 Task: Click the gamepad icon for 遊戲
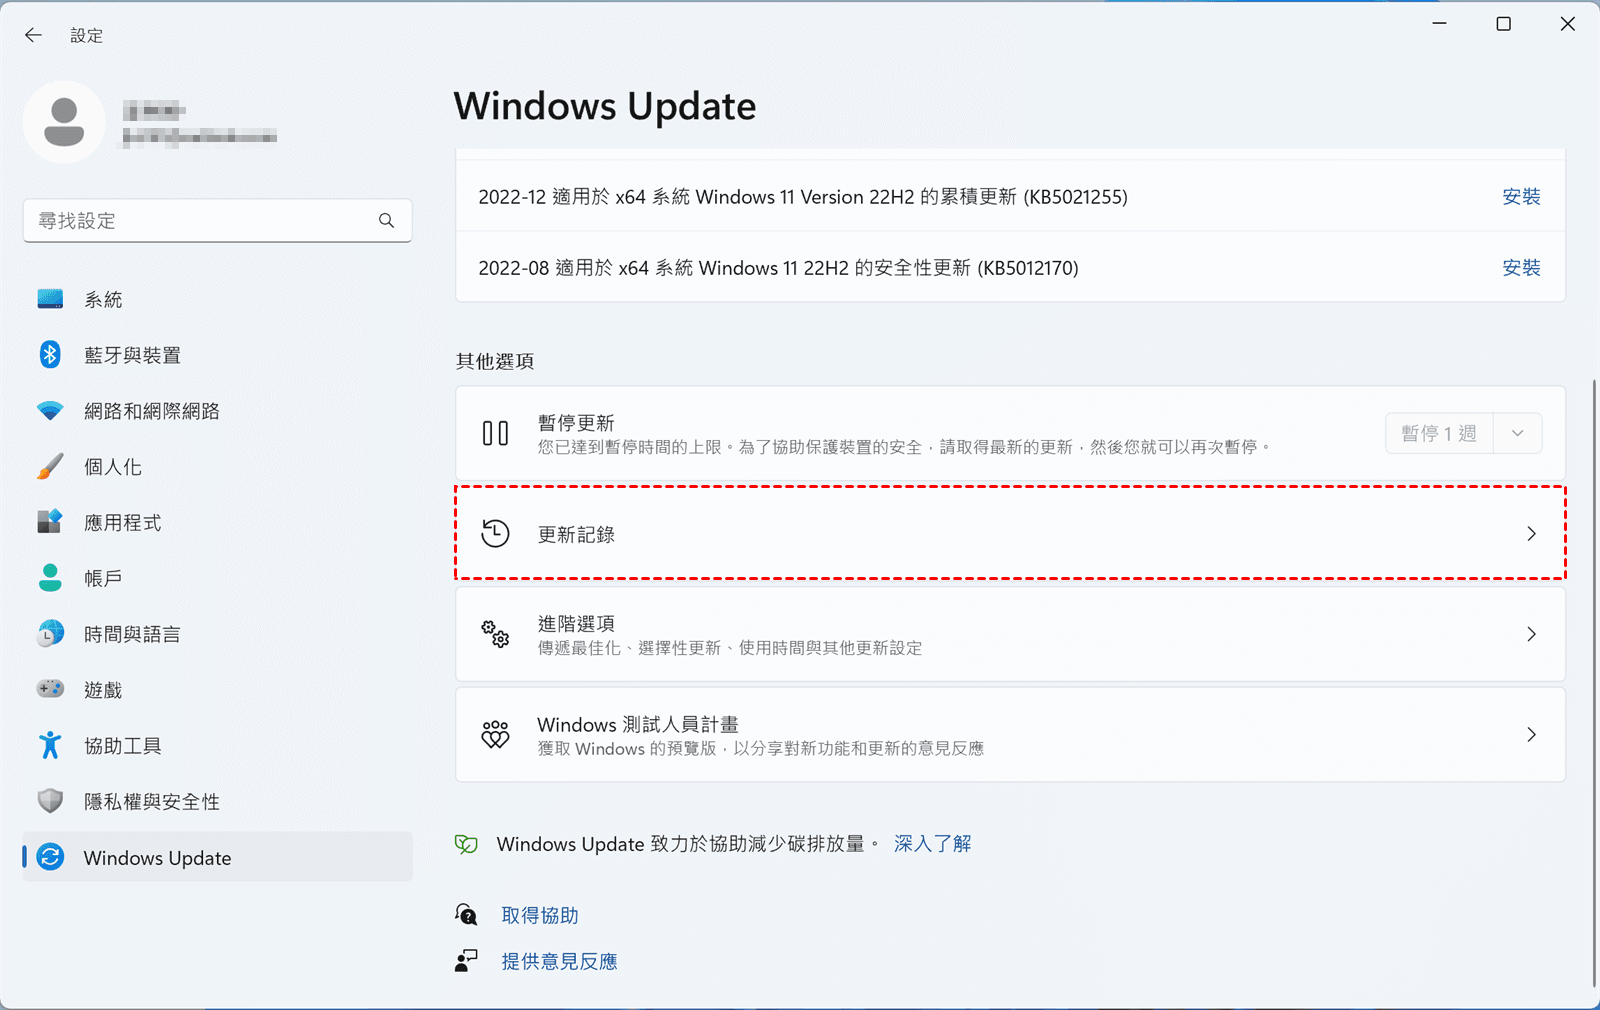(50, 689)
